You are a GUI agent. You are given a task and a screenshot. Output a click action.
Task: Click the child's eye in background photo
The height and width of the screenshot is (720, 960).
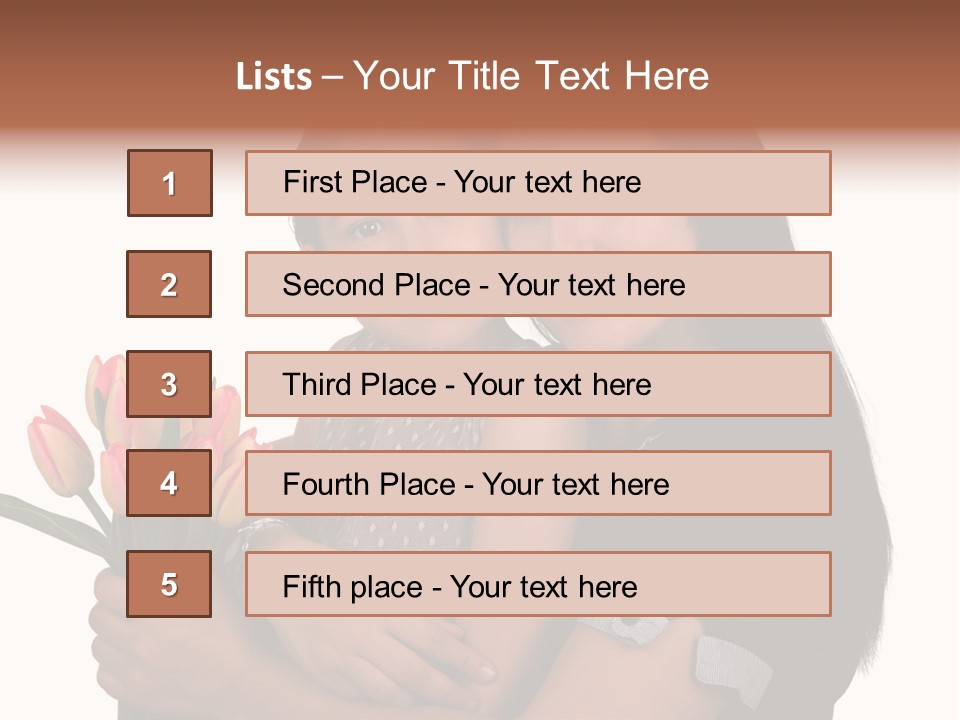pos(367,228)
